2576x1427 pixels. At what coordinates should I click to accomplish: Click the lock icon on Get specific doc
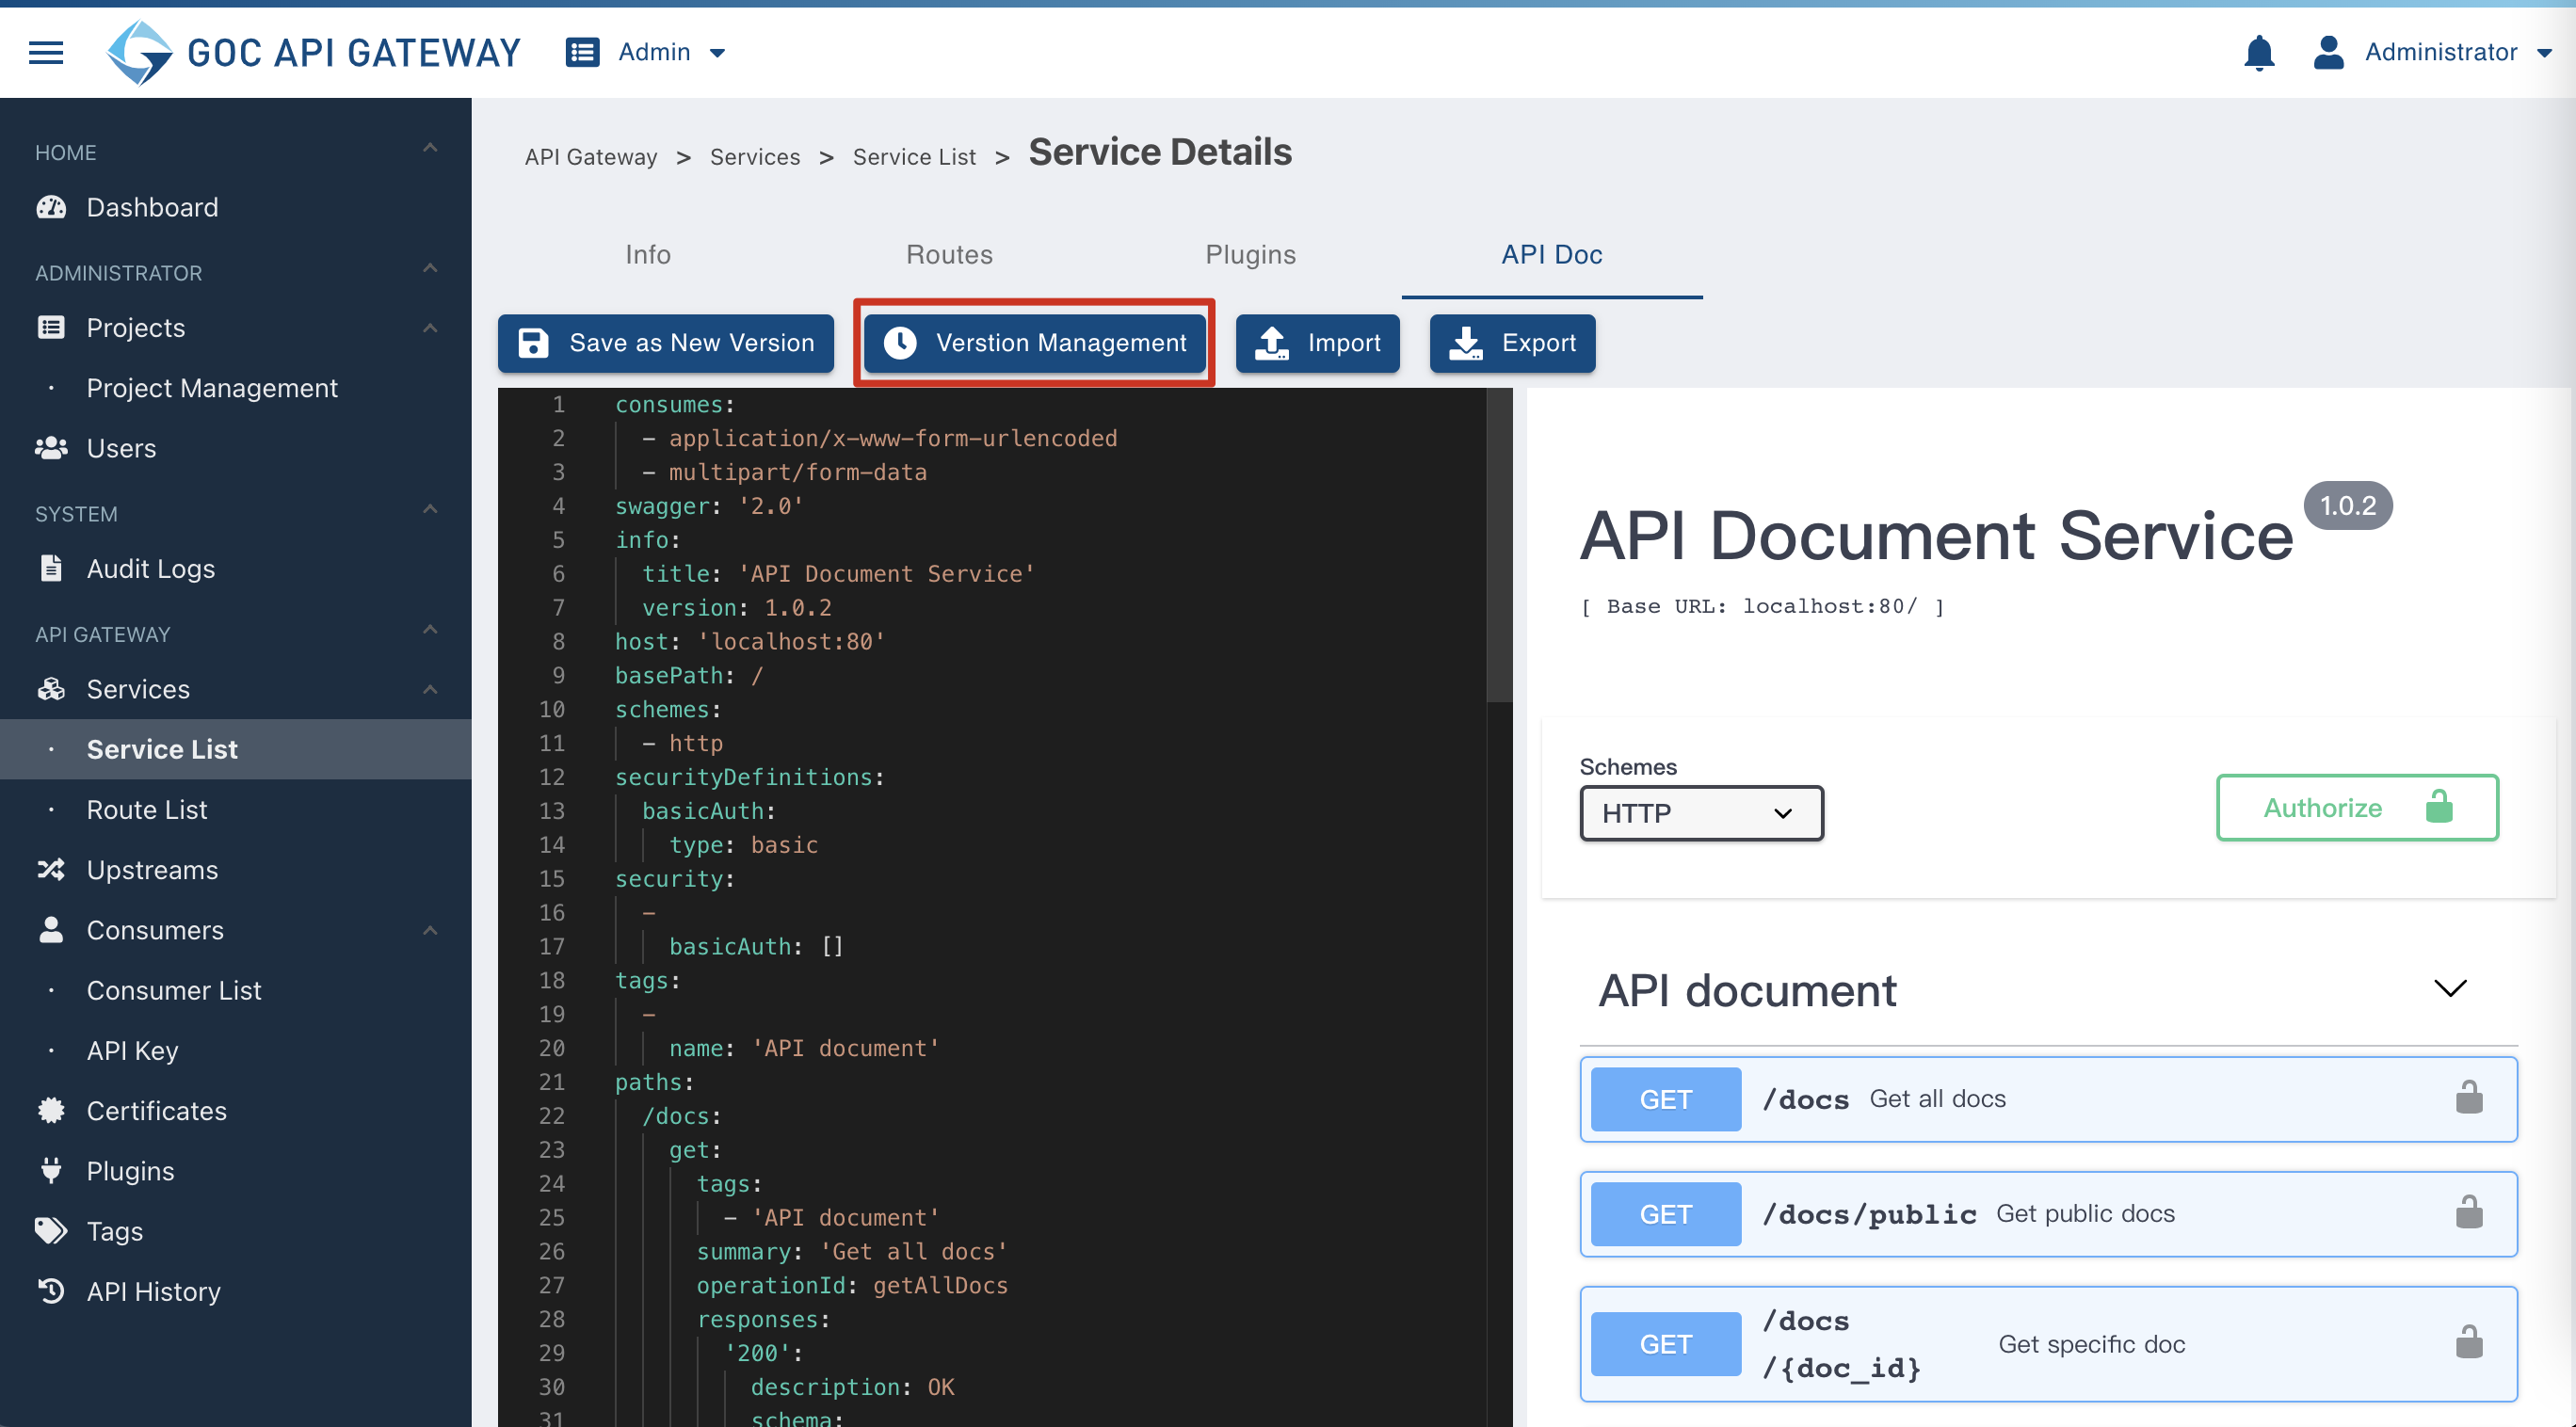2469,1343
